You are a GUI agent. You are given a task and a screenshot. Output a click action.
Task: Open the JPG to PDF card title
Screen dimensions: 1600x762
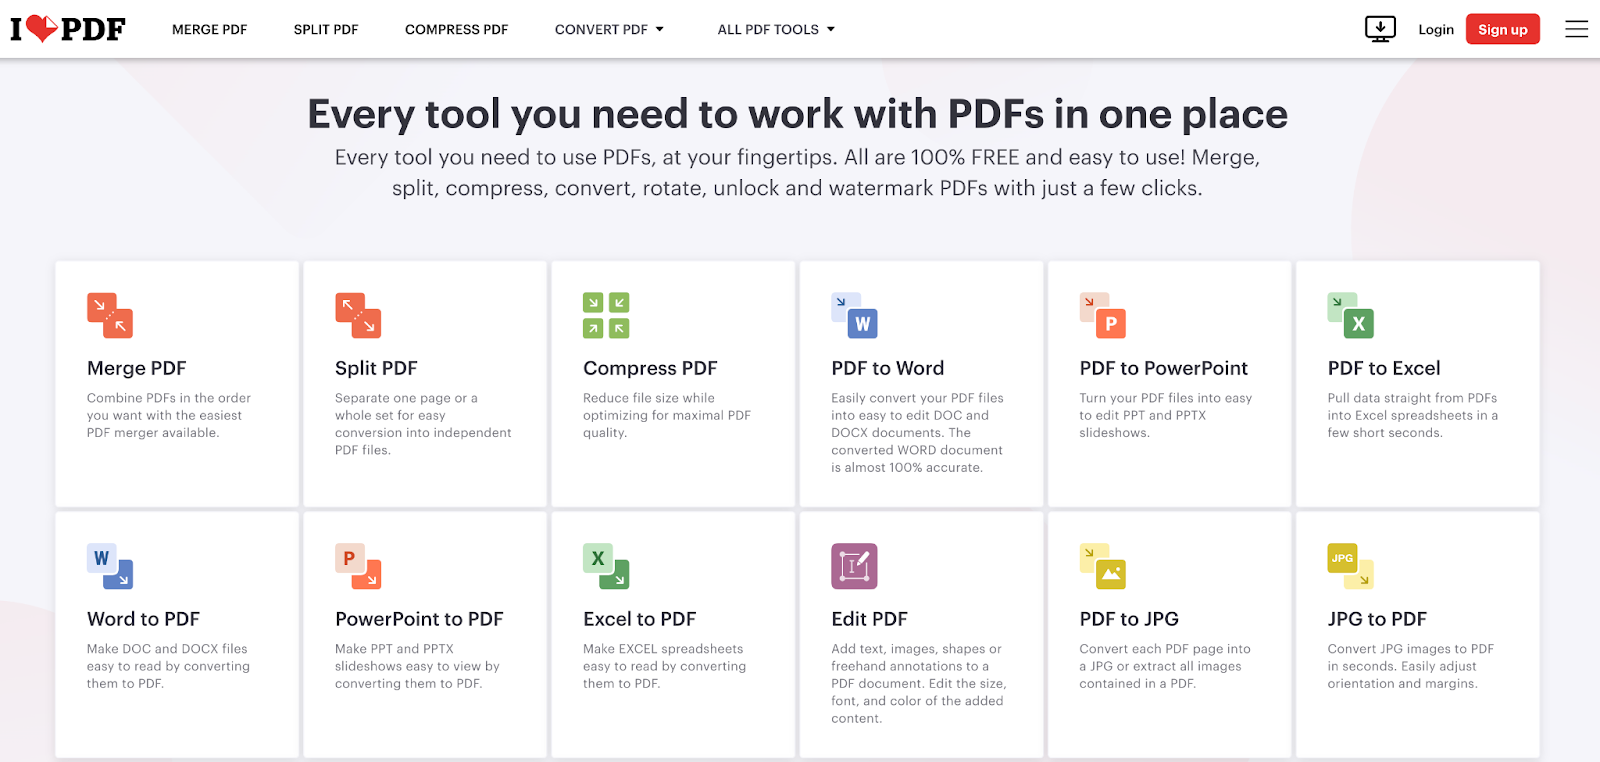1377,619
